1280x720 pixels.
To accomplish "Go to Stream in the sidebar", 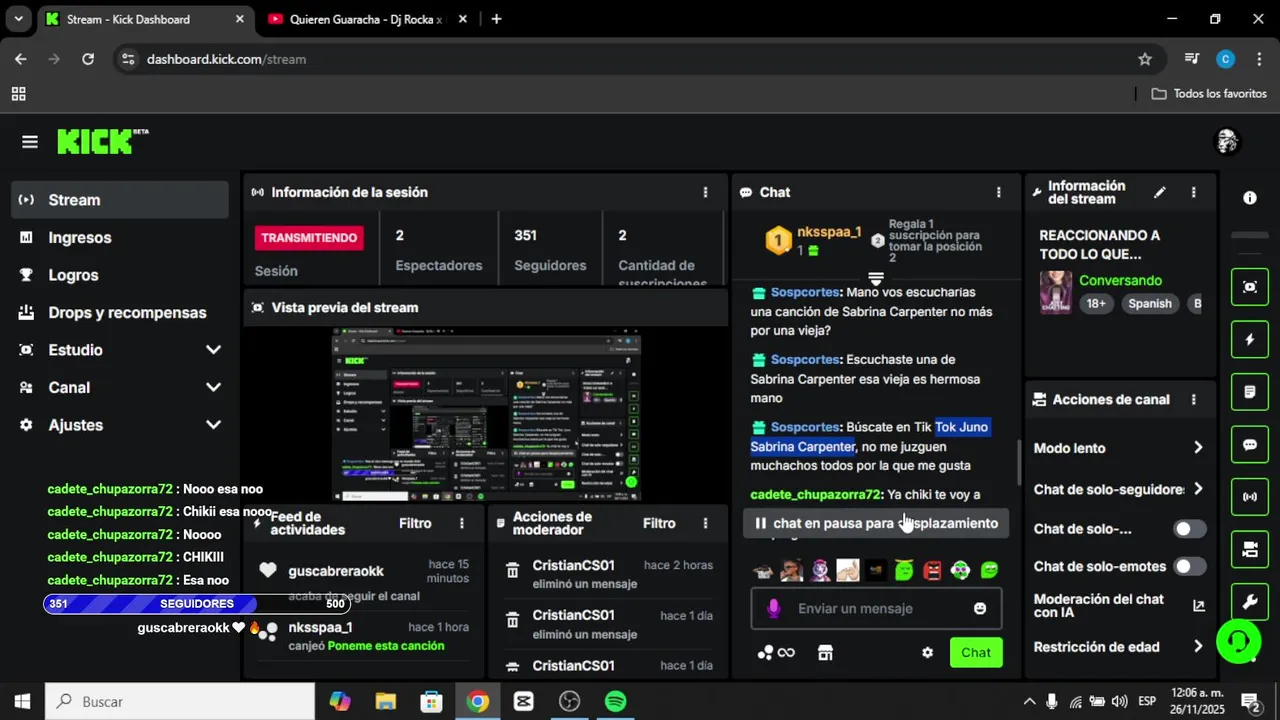I will coord(120,200).
